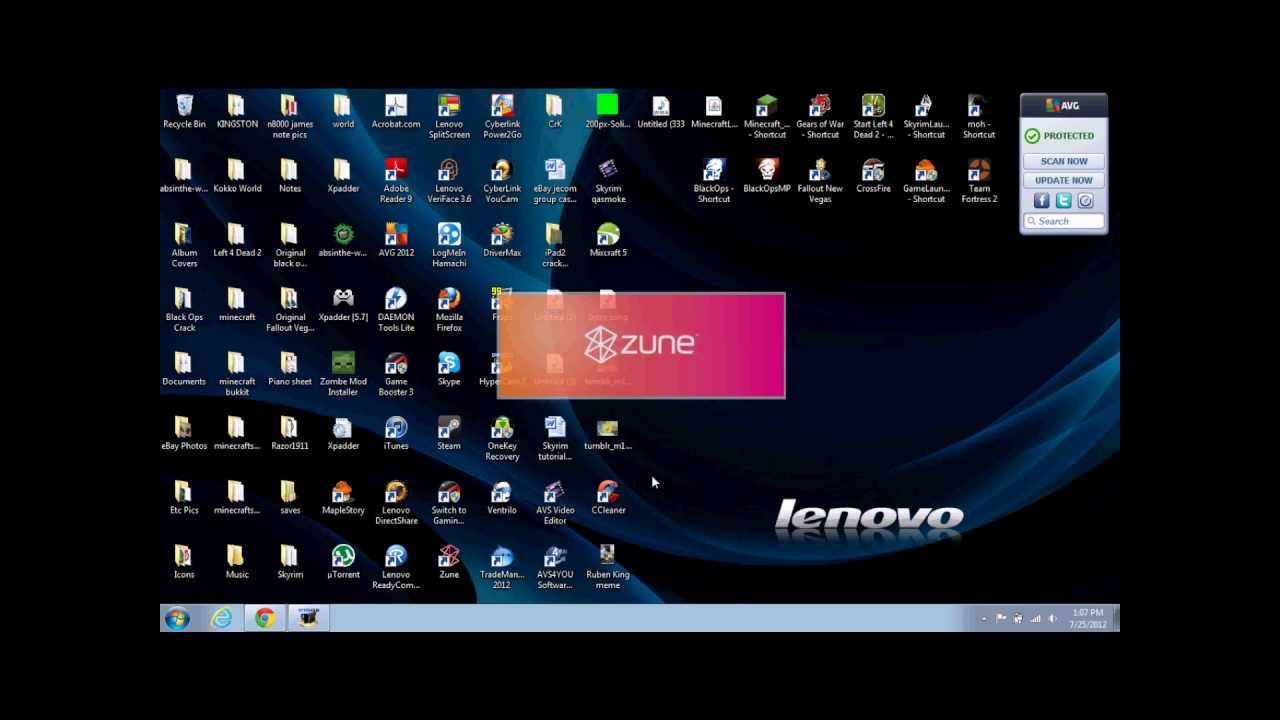Open the KINGSTON folder

(x=237, y=112)
